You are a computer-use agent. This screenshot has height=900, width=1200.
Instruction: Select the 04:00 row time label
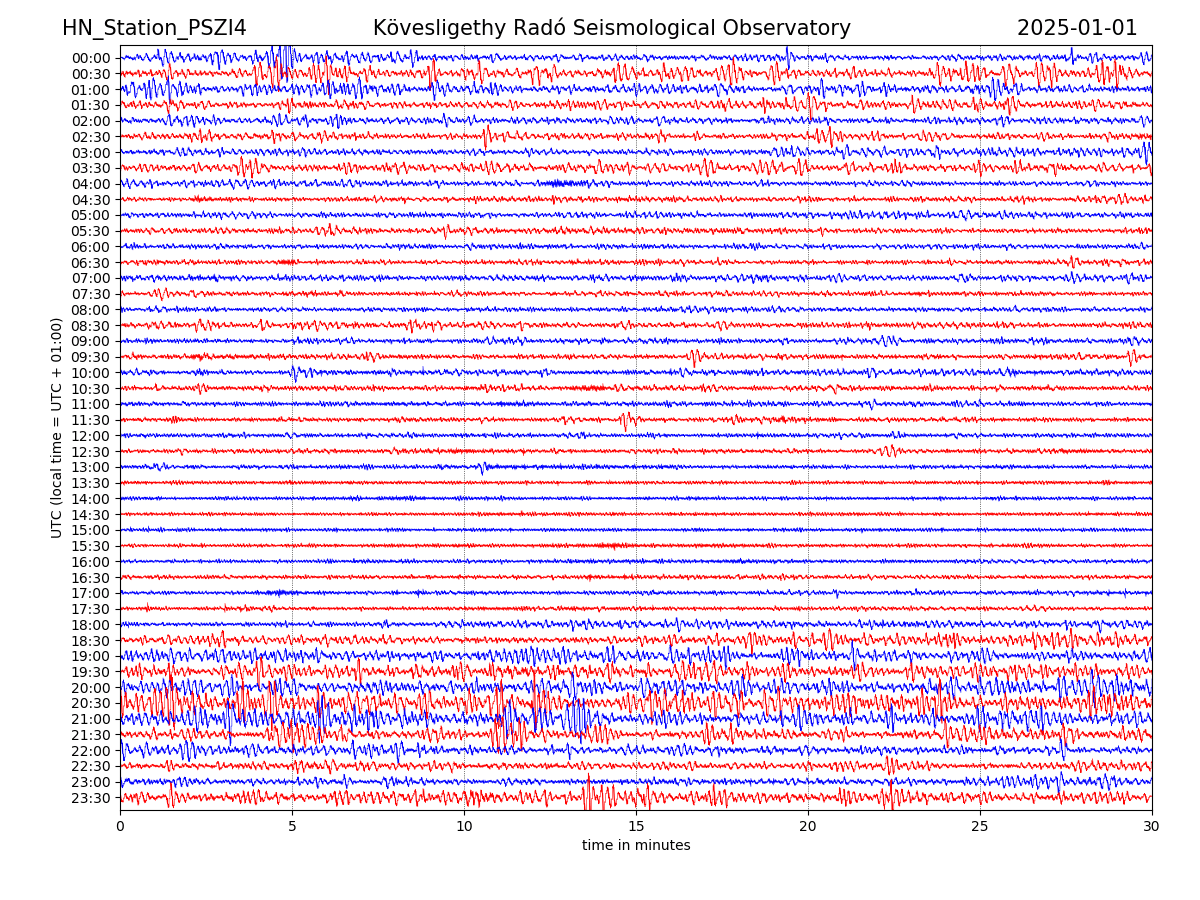click(x=91, y=184)
